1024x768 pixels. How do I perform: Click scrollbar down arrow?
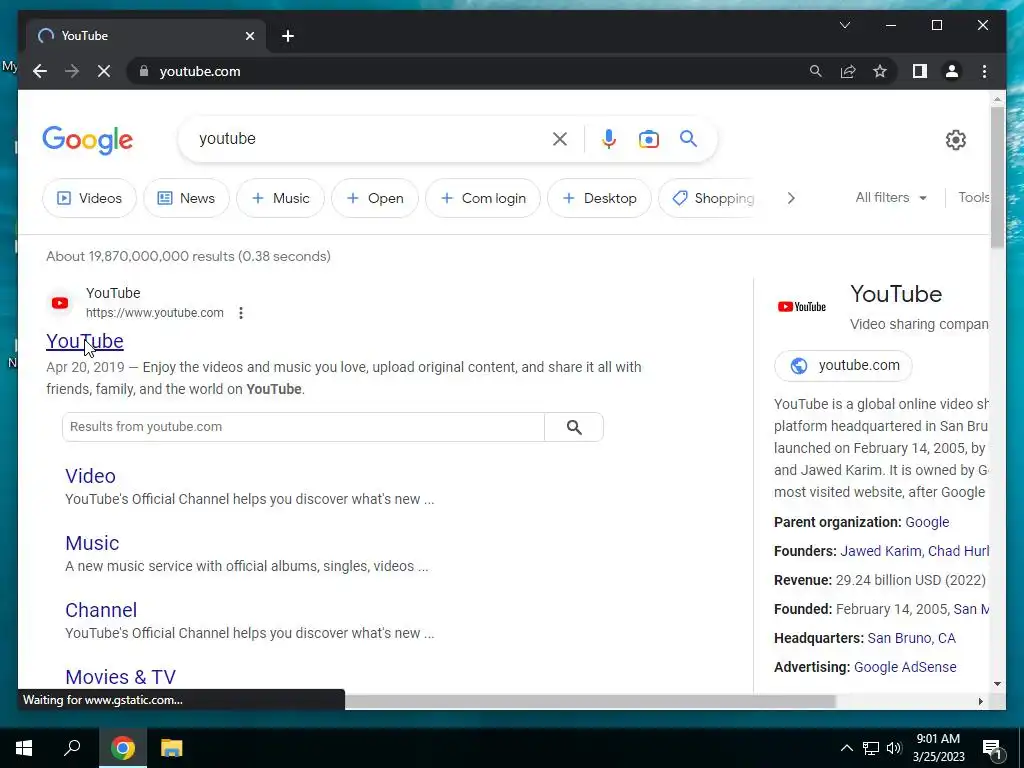pos(997,684)
